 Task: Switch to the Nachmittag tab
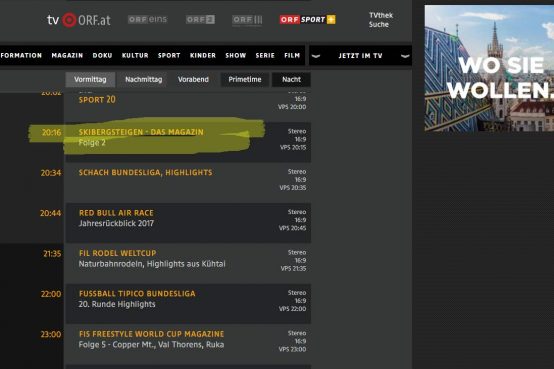(x=143, y=80)
